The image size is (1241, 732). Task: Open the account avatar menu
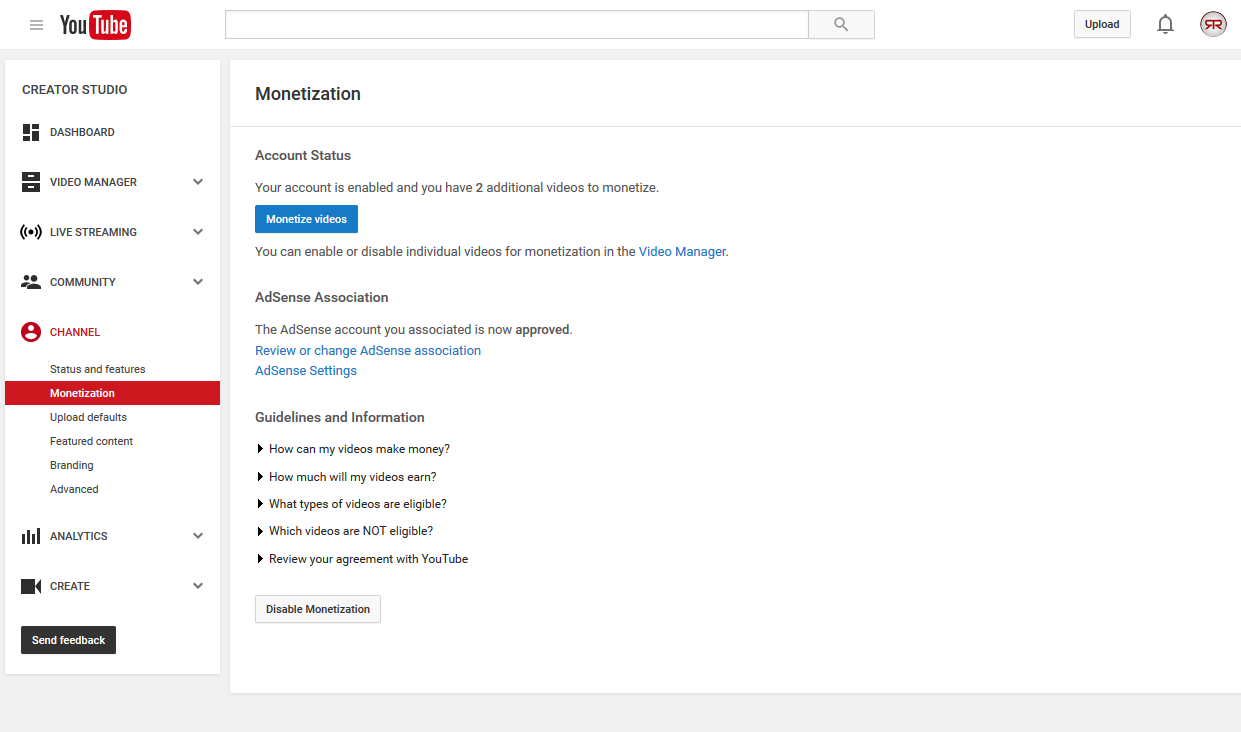click(1213, 24)
